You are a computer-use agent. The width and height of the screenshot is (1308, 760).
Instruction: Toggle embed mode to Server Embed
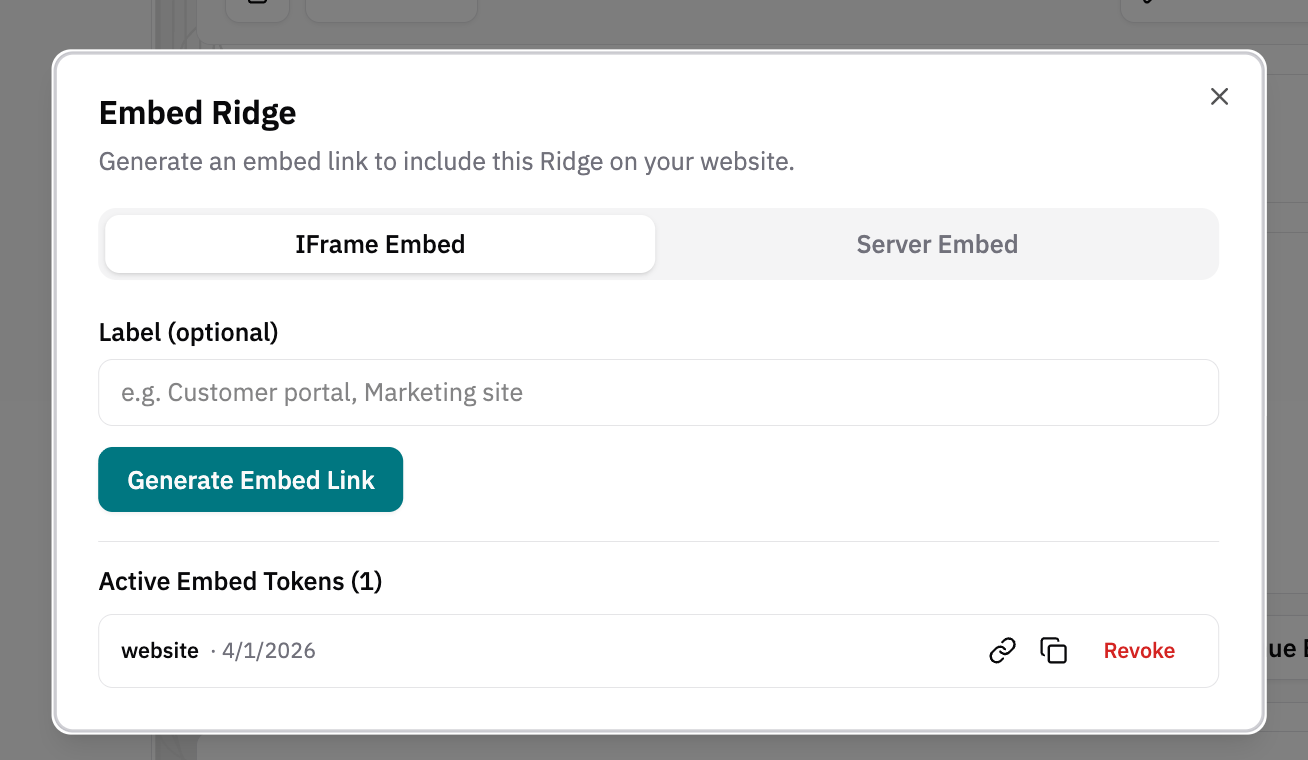(x=937, y=243)
